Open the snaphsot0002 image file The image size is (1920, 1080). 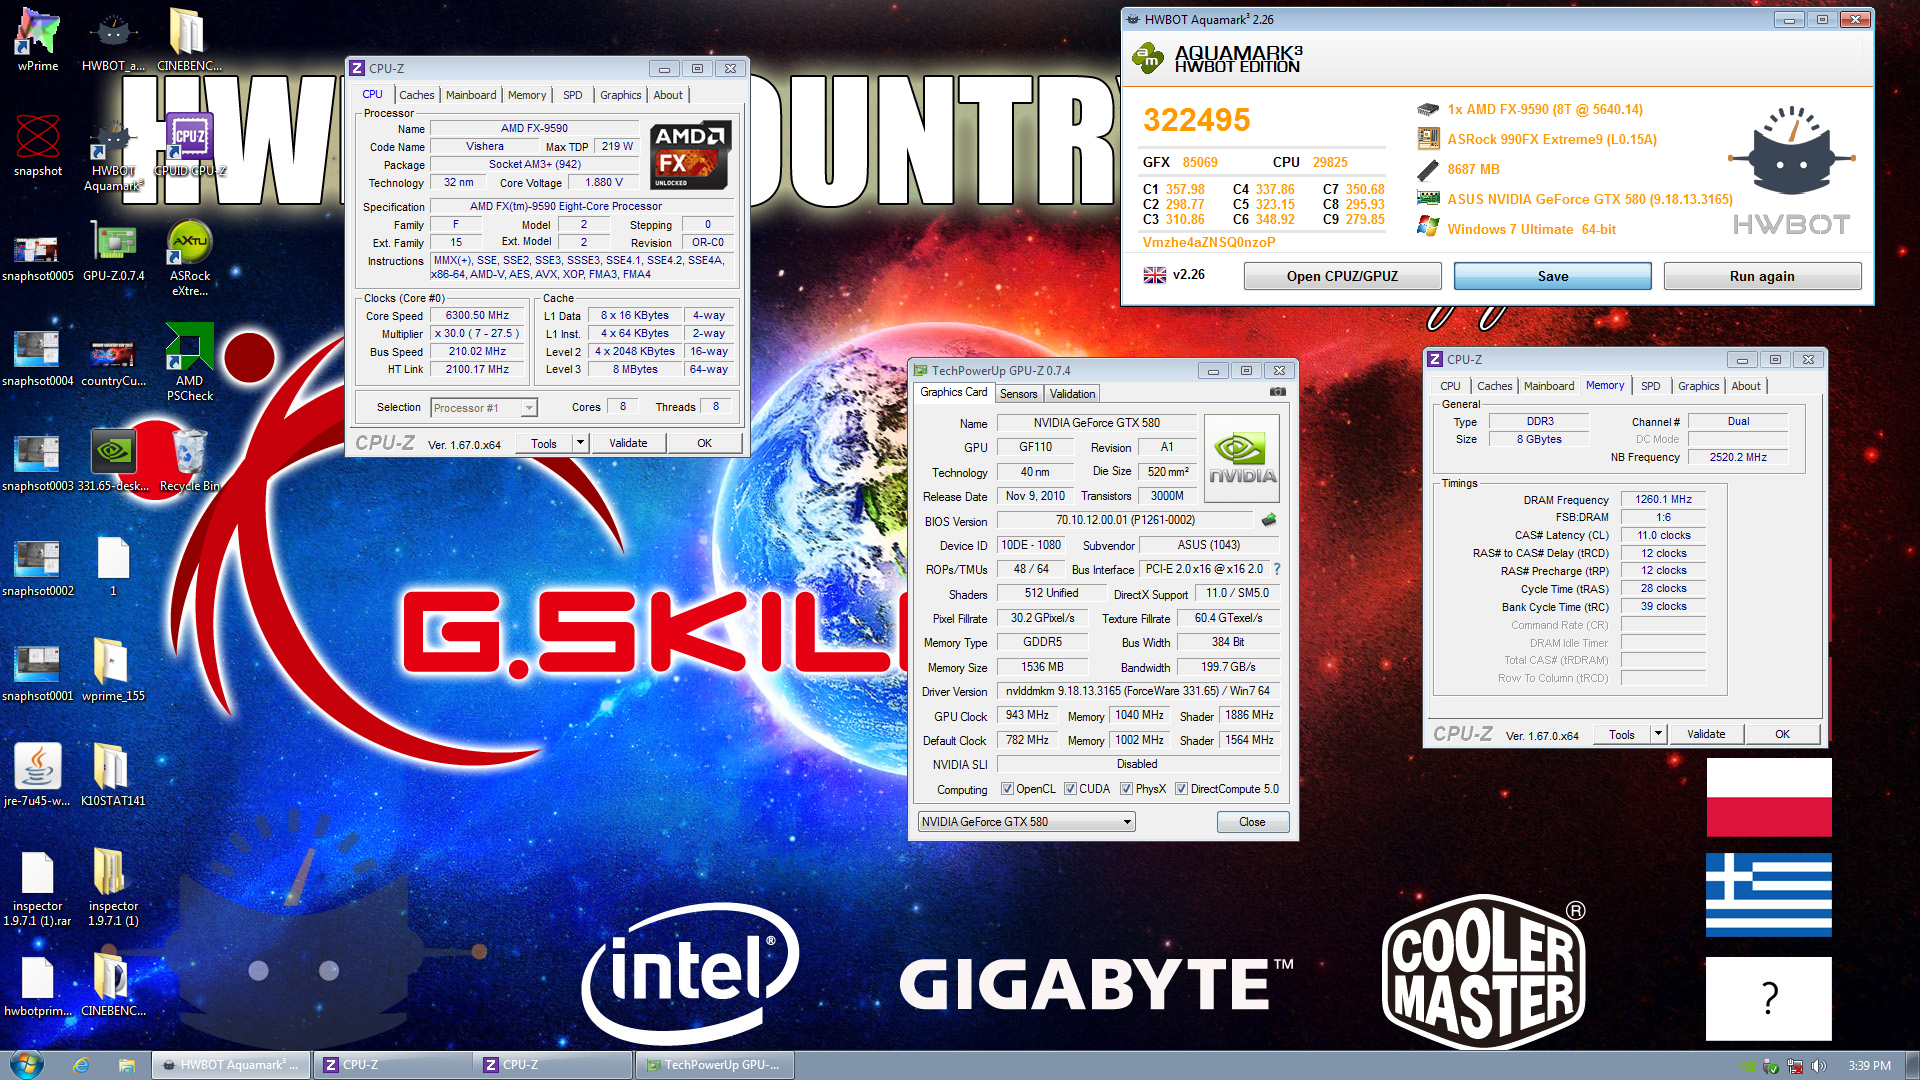click(x=38, y=568)
